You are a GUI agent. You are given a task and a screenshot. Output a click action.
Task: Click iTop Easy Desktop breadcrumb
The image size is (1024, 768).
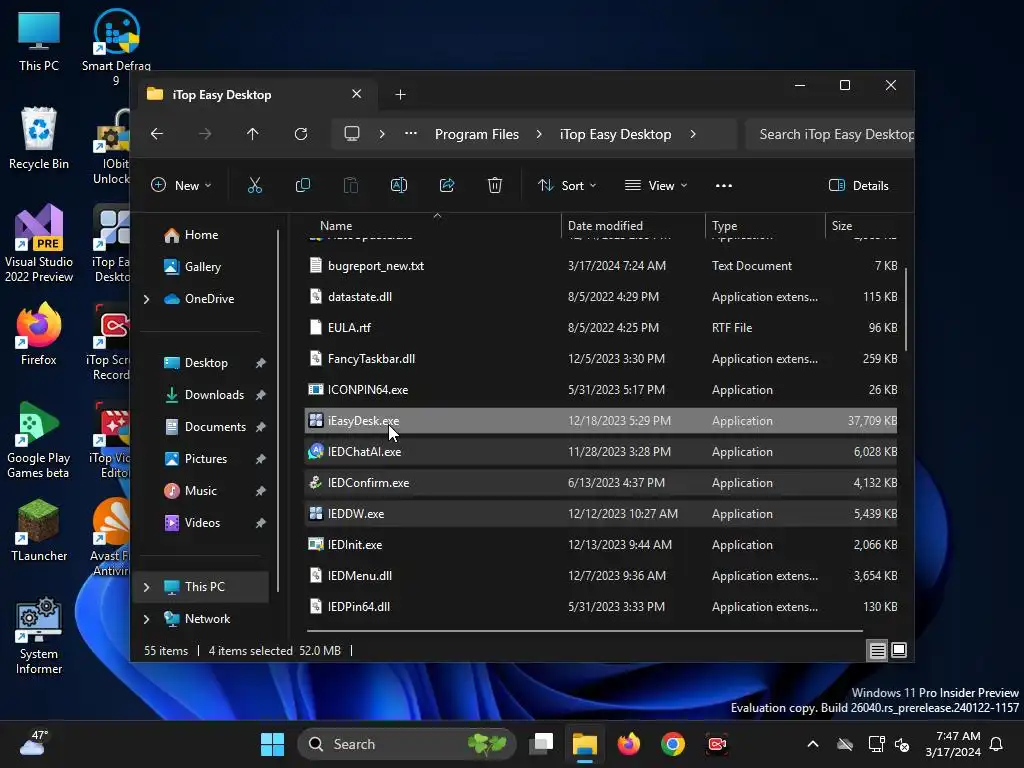[615, 134]
